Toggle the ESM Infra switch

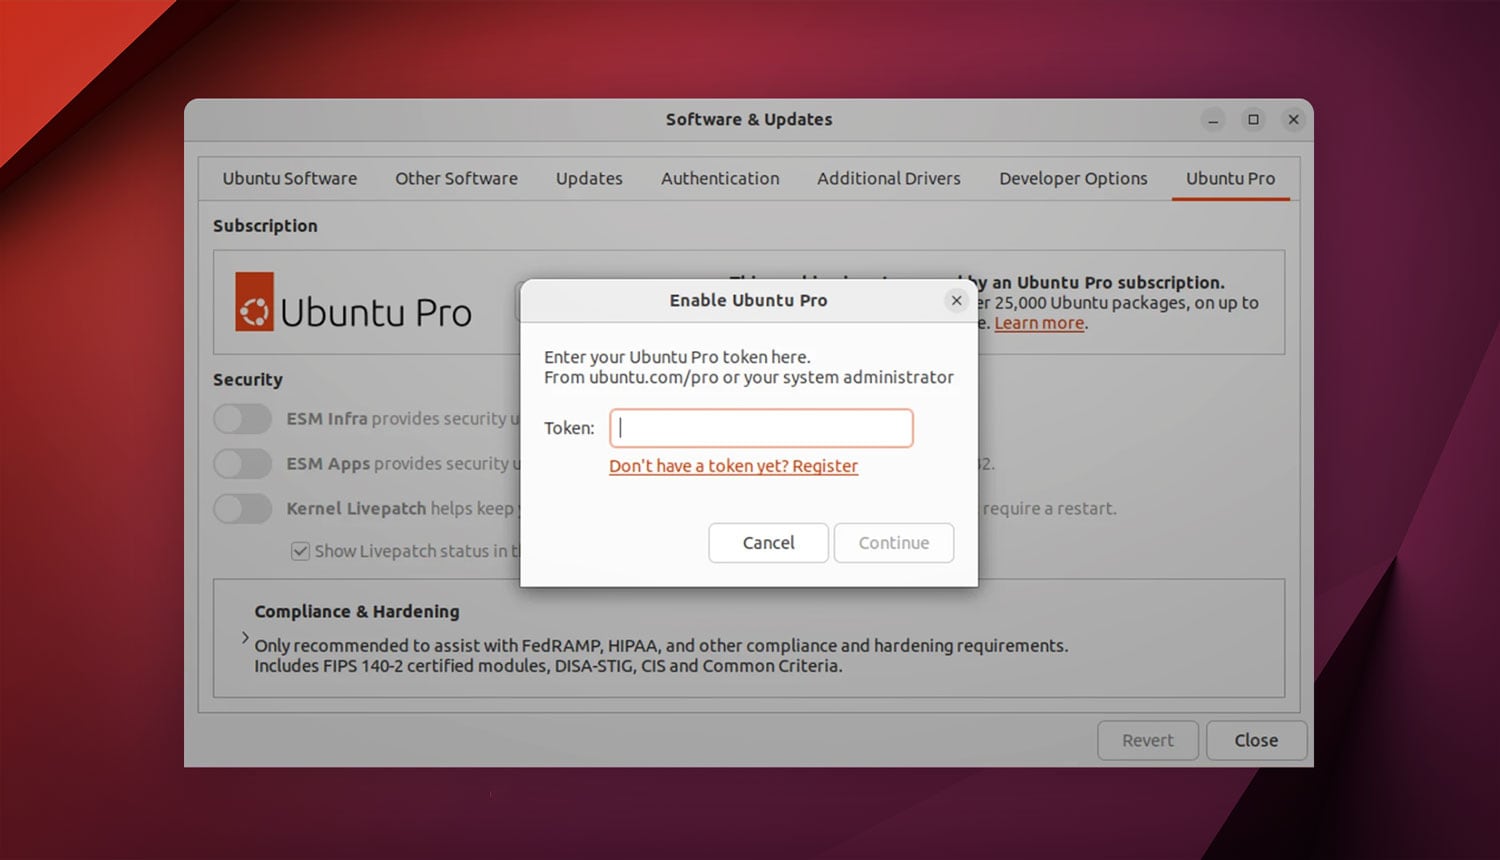tap(242, 419)
